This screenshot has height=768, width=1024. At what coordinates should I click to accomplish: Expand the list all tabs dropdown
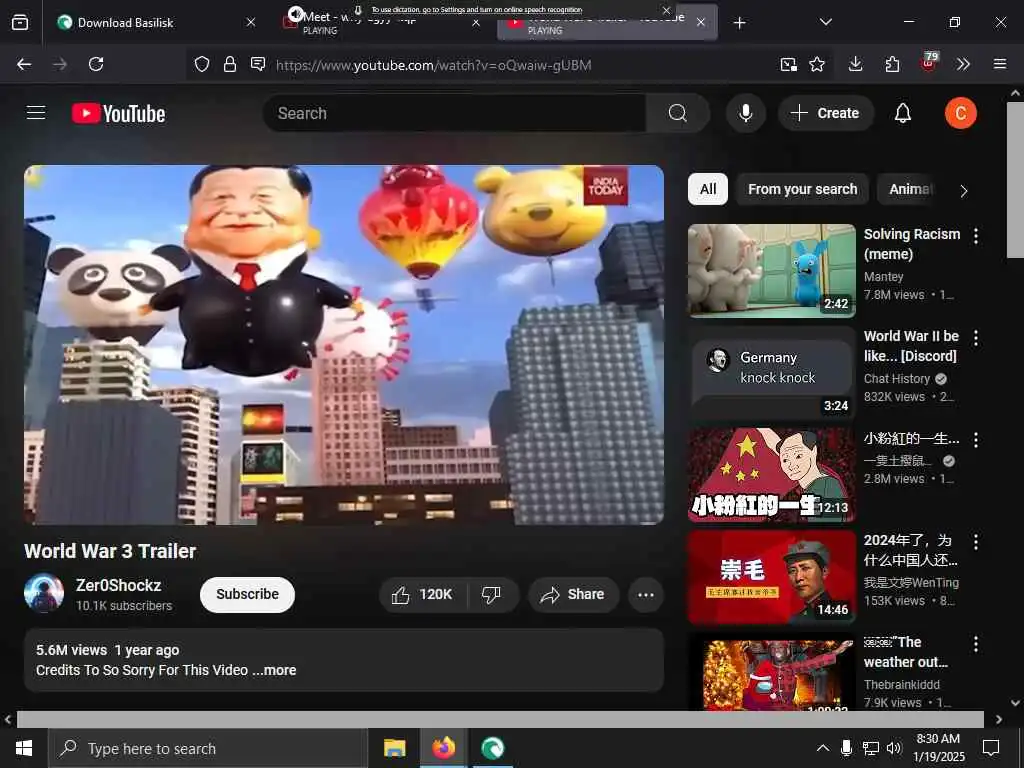(x=825, y=22)
